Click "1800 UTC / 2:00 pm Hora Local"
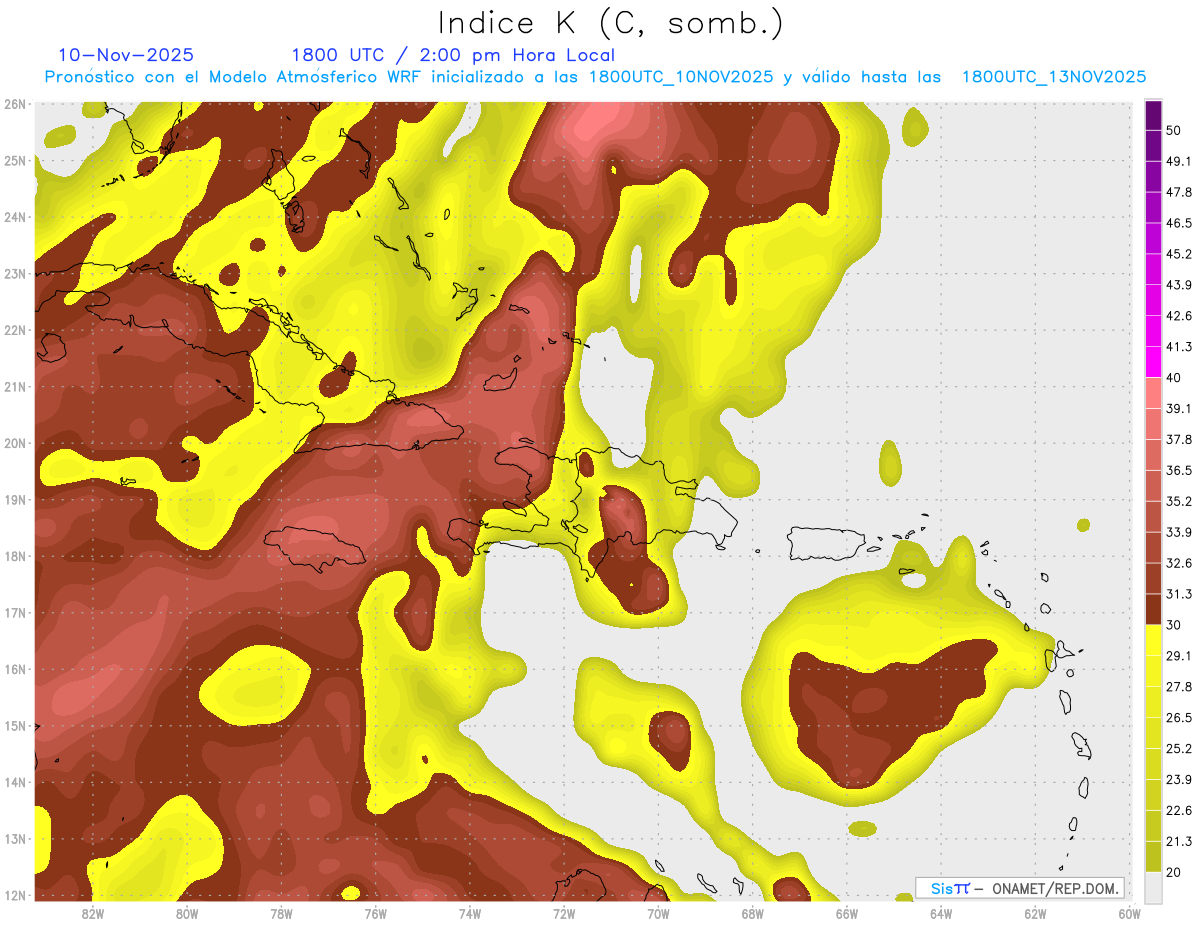The width and height of the screenshot is (1200, 927). pos(453,55)
